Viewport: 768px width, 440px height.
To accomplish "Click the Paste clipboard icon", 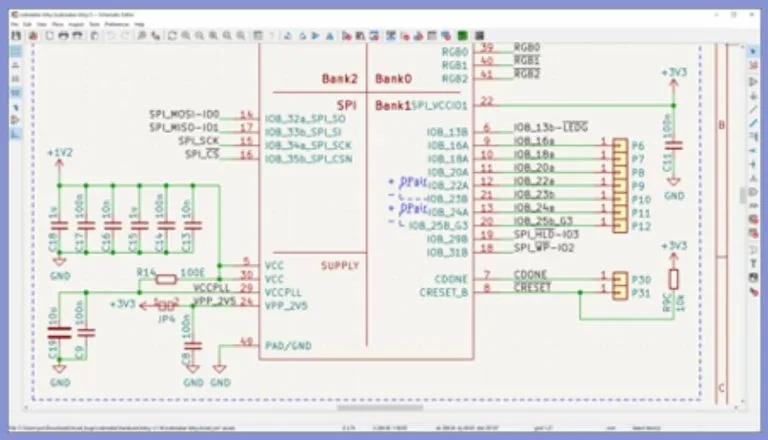I will tap(95, 36).
